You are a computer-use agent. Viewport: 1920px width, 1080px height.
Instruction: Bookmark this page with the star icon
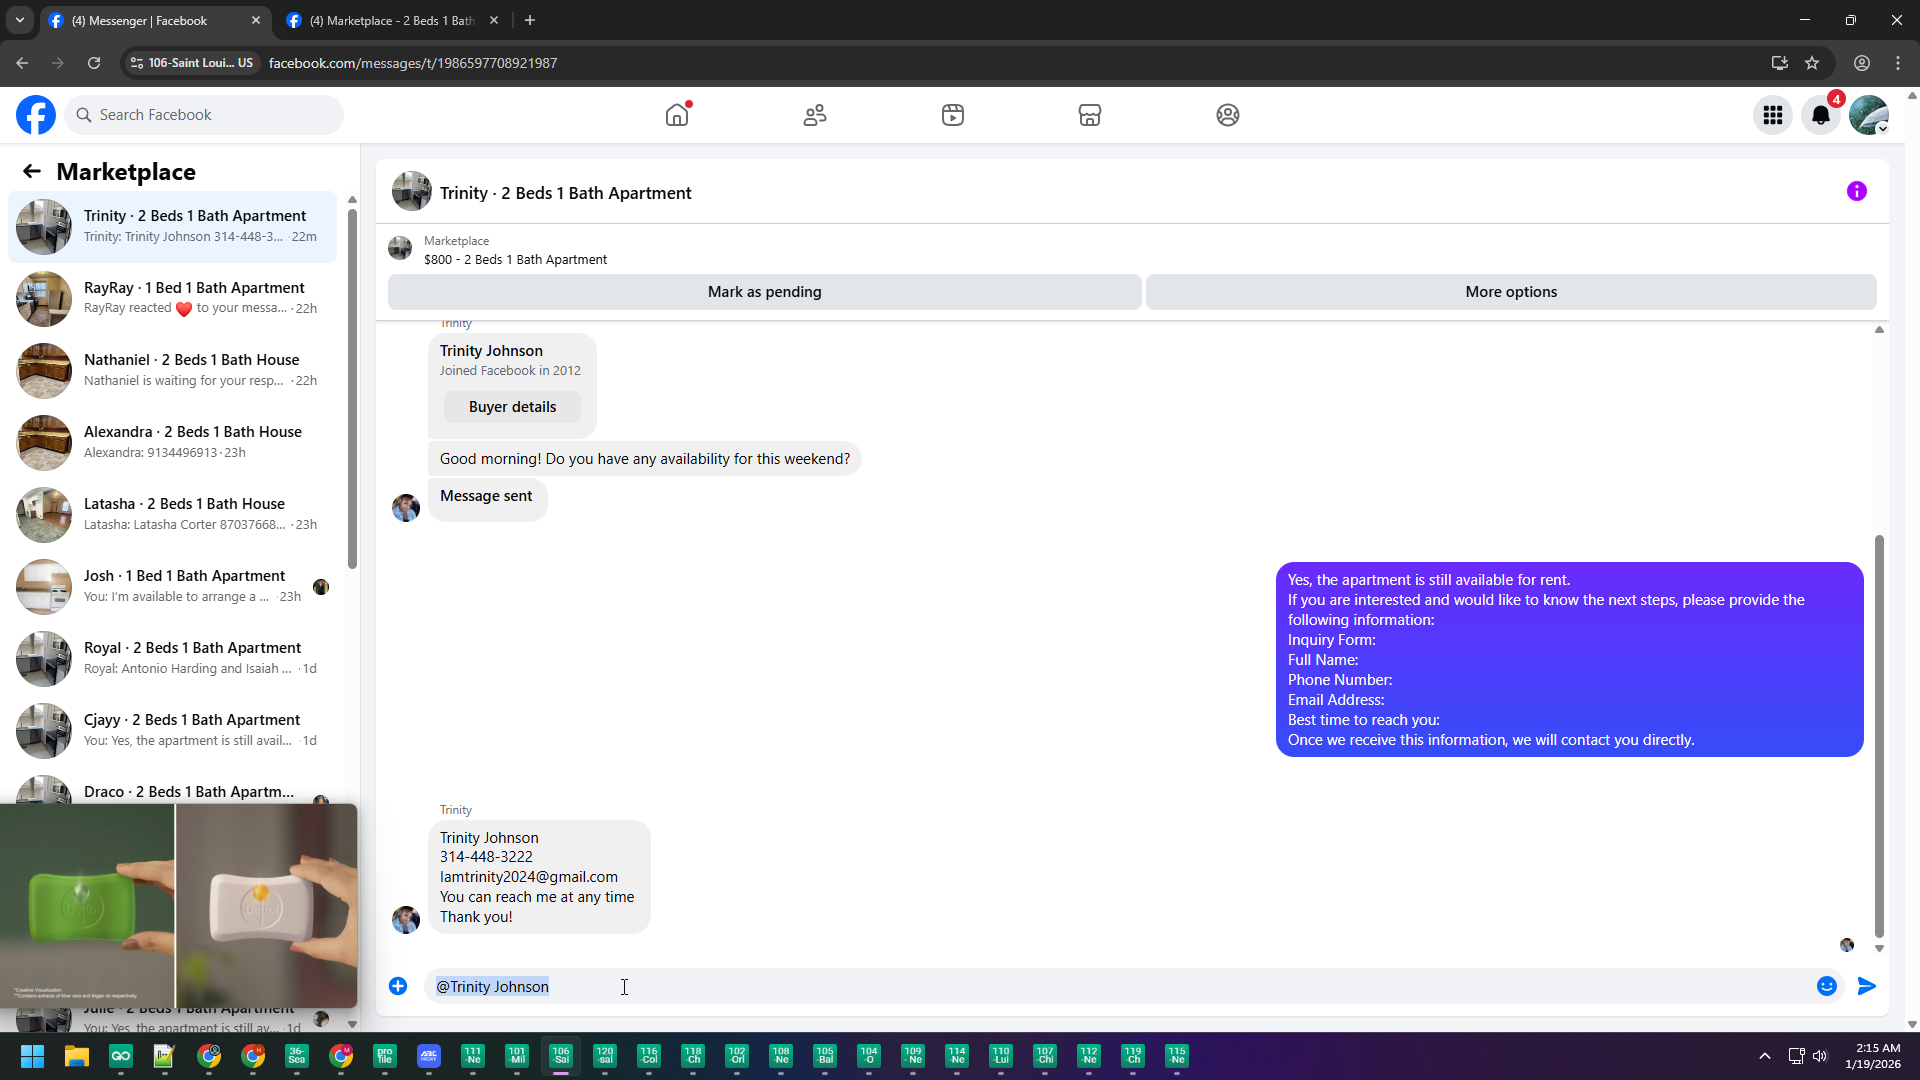click(x=1812, y=63)
